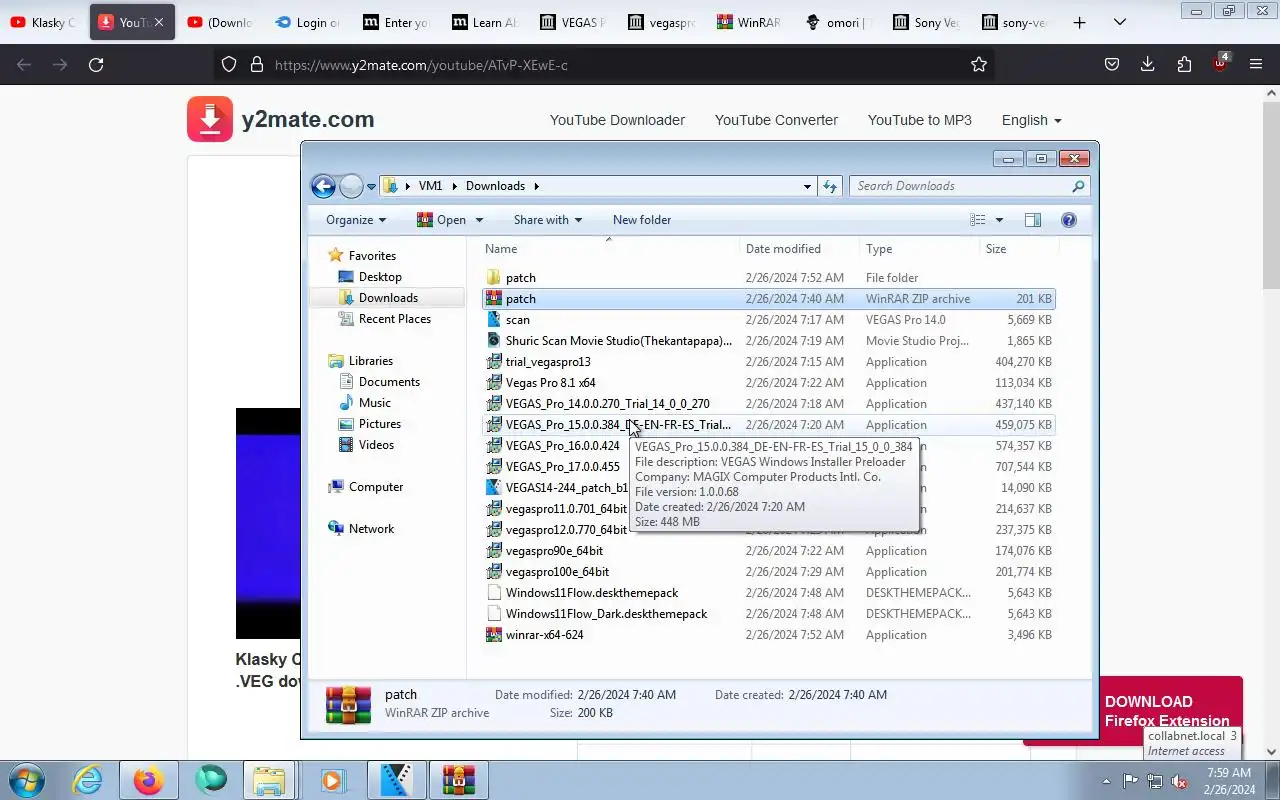Click New folder in Explorer toolbar
The image size is (1280, 800).
click(x=642, y=220)
